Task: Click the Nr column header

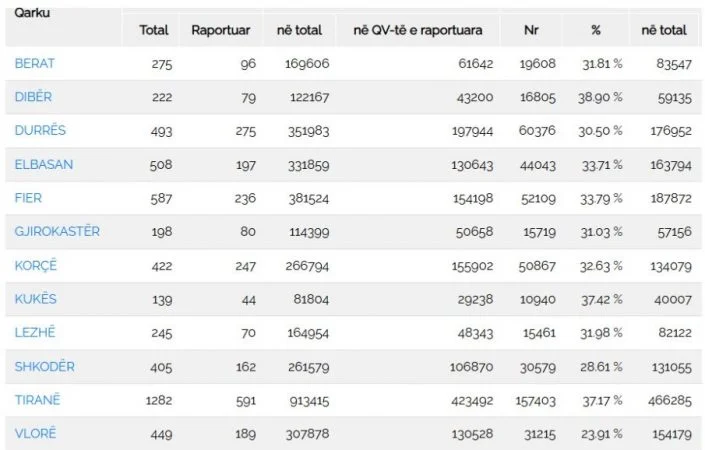Action: pyautogui.click(x=531, y=30)
